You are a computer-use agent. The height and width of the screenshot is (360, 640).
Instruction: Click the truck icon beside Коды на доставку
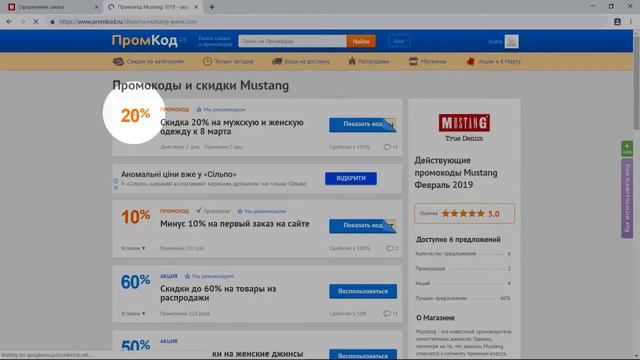pyautogui.click(x=277, y=61)
